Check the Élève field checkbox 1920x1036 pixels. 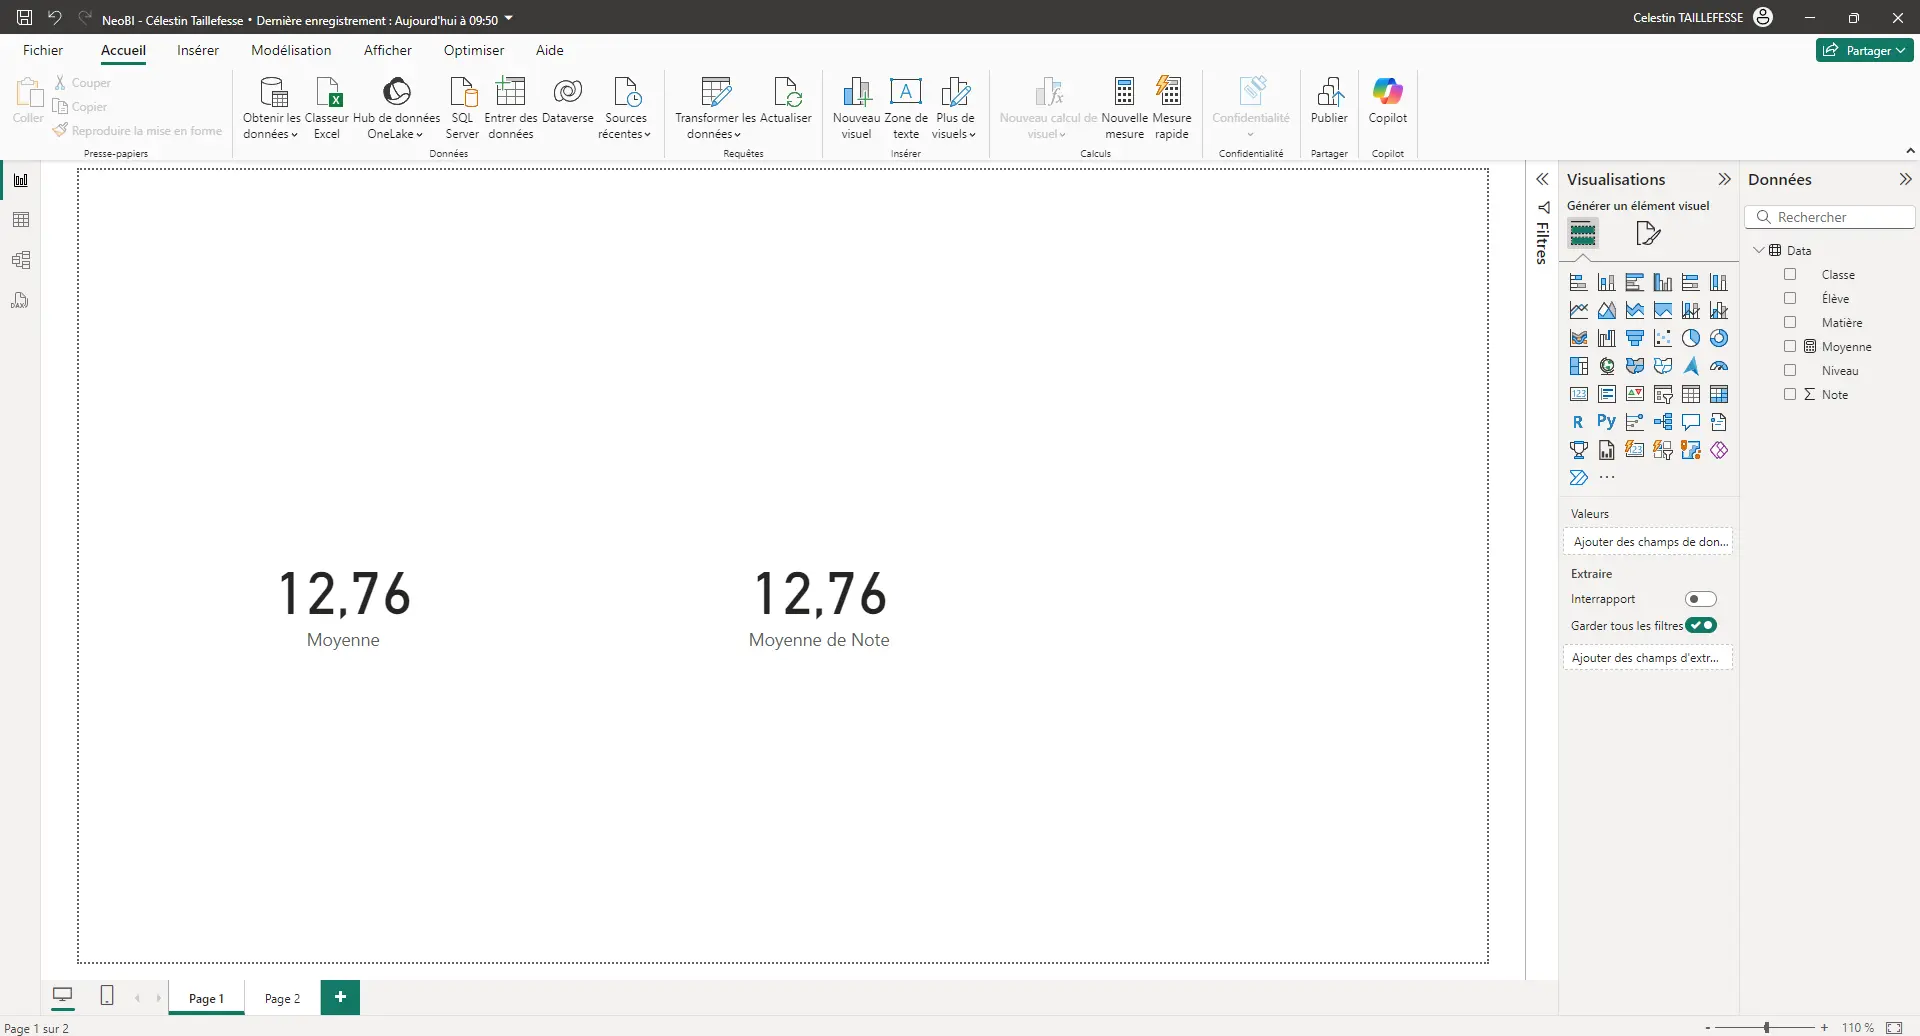(x=1790, y=299)
